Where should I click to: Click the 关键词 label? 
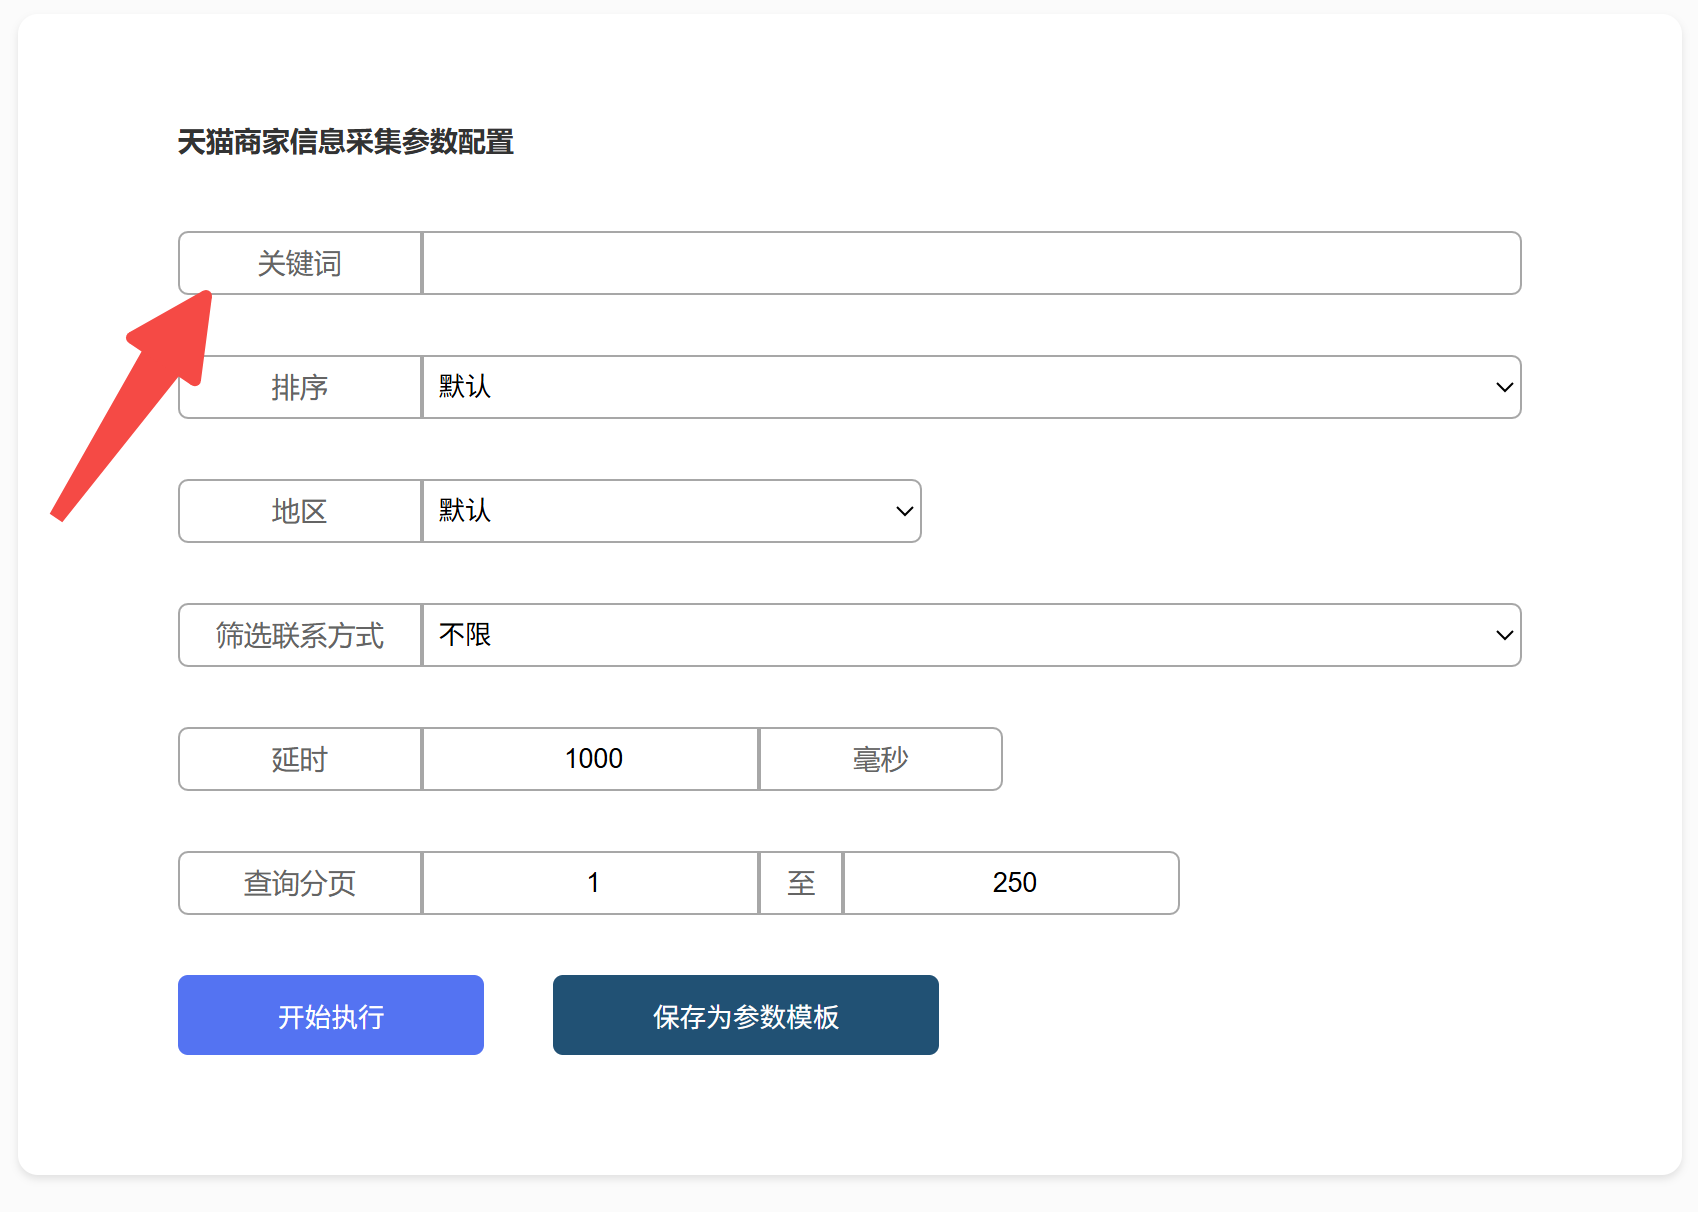coord(300,263)
